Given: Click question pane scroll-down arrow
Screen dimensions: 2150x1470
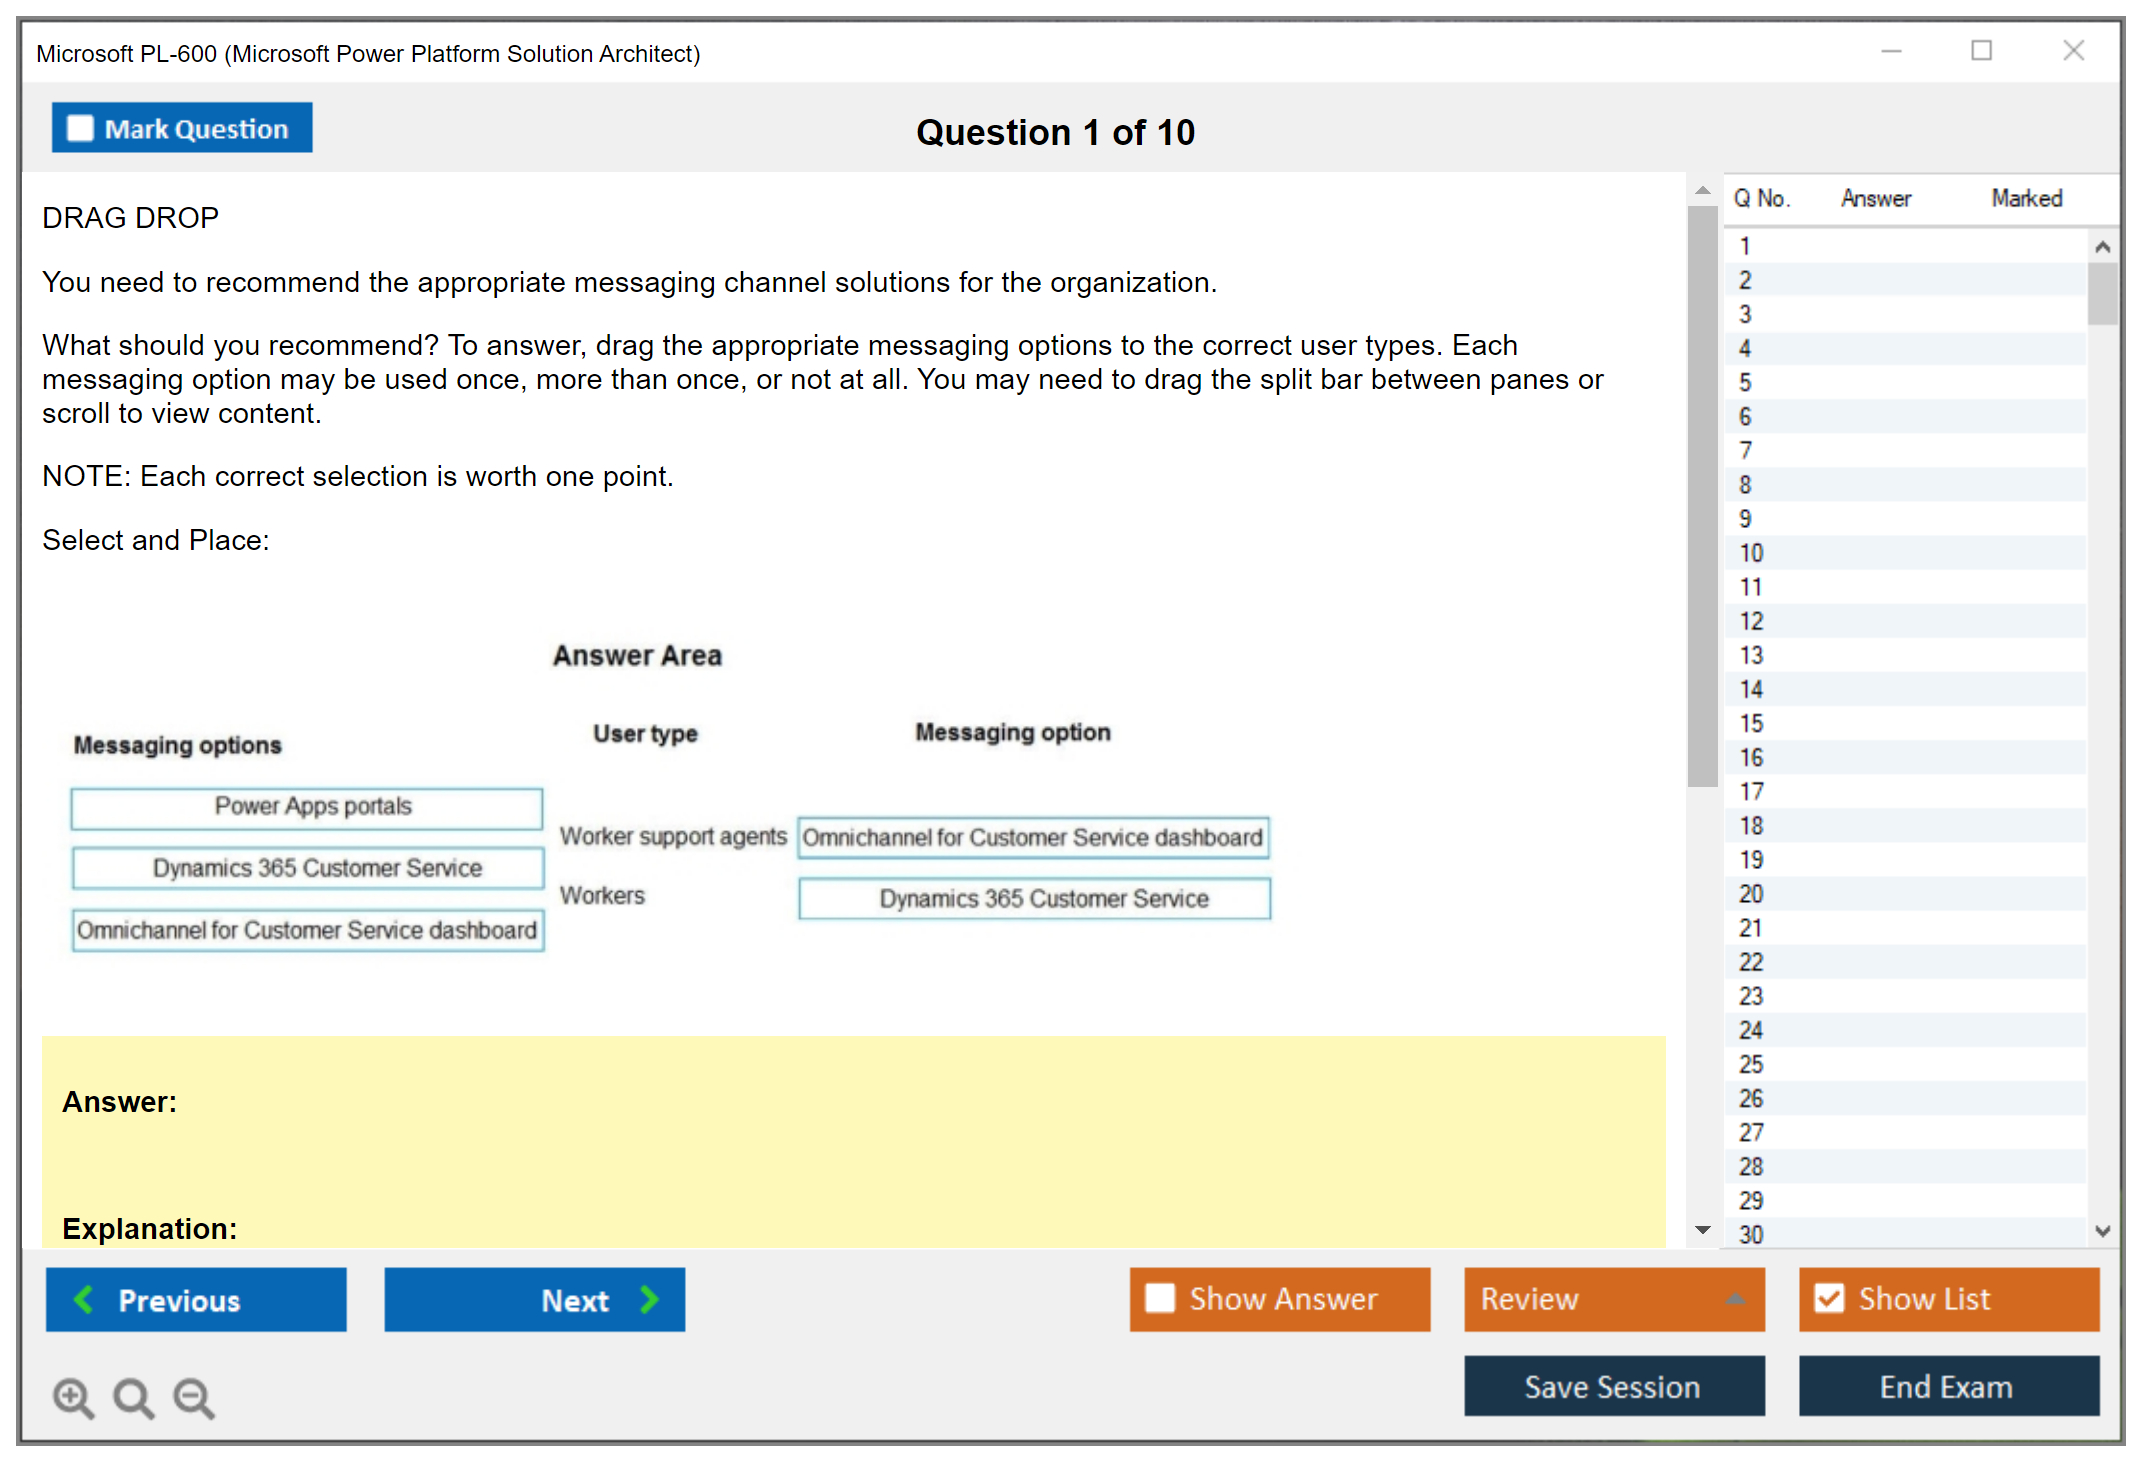Looking at the screenshot, I should [x=1703, y=1230].
